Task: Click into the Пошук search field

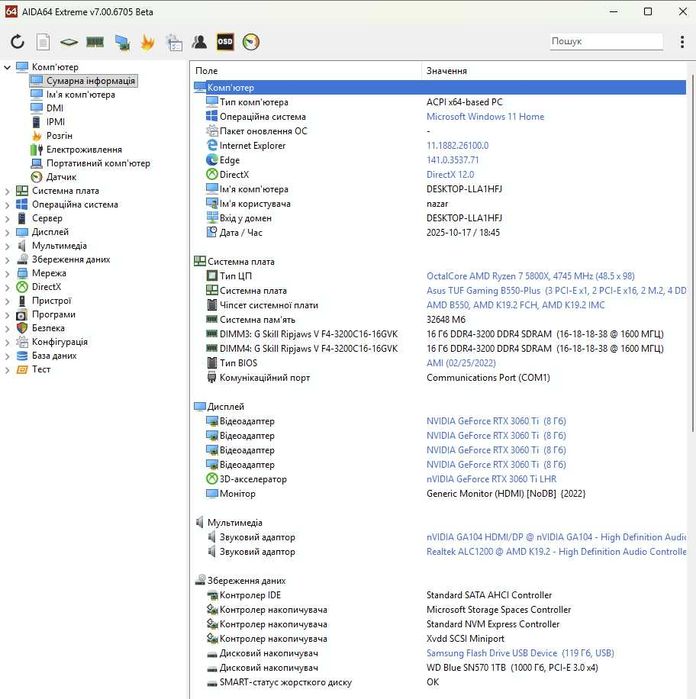Action: pyautogui.click(x=606, y=41)
